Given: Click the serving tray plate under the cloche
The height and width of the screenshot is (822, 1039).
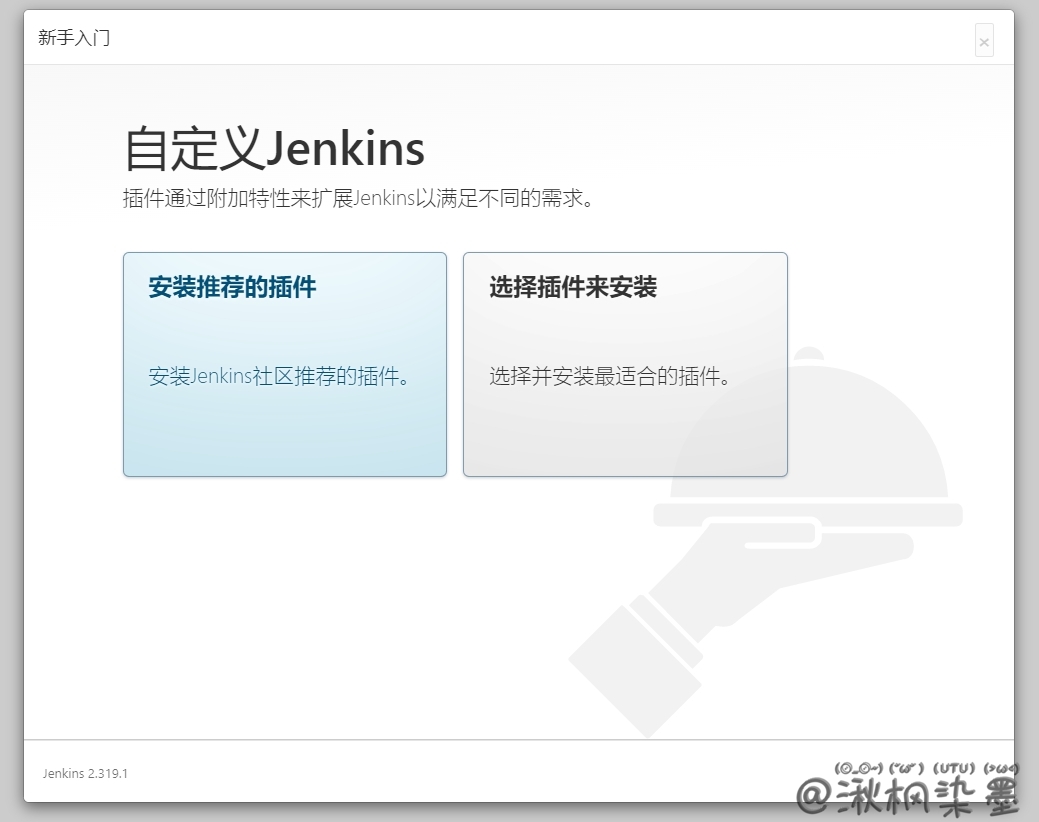Looking at the screenshot, I should tap(808, 515).
